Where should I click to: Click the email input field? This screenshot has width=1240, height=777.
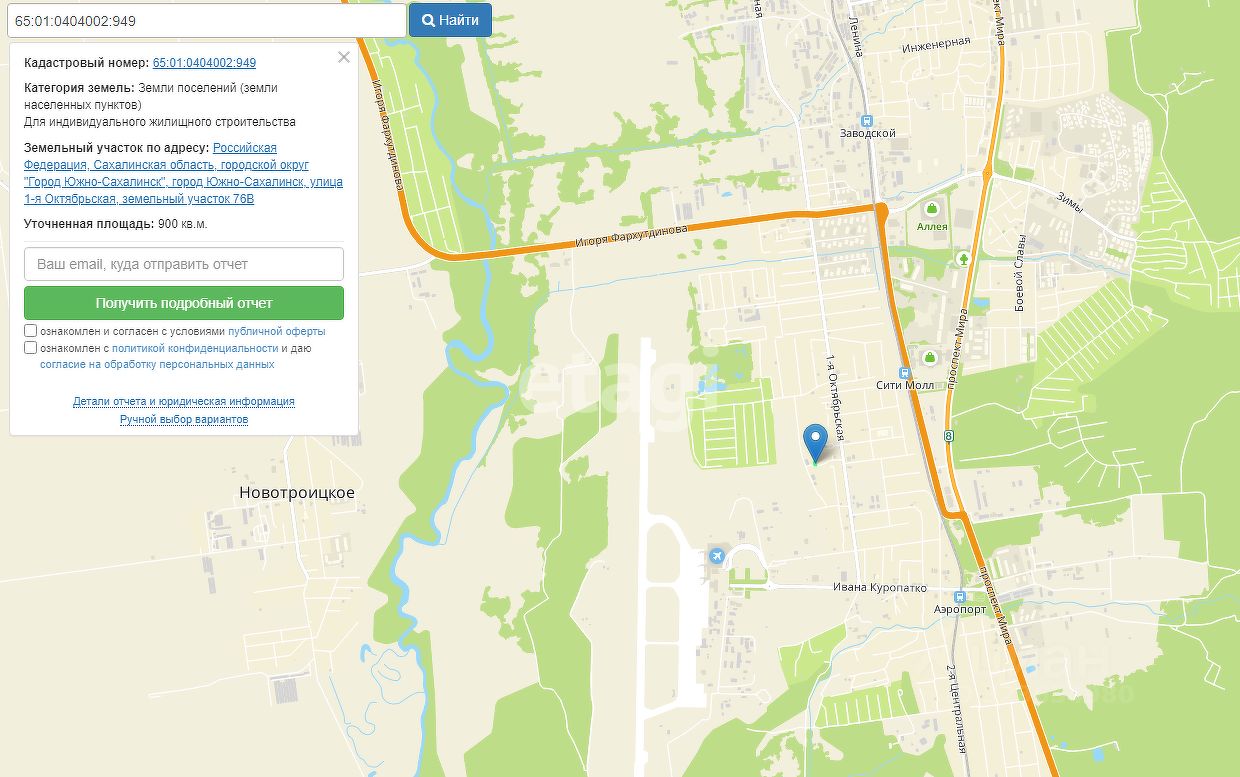[x=184, y=264]
